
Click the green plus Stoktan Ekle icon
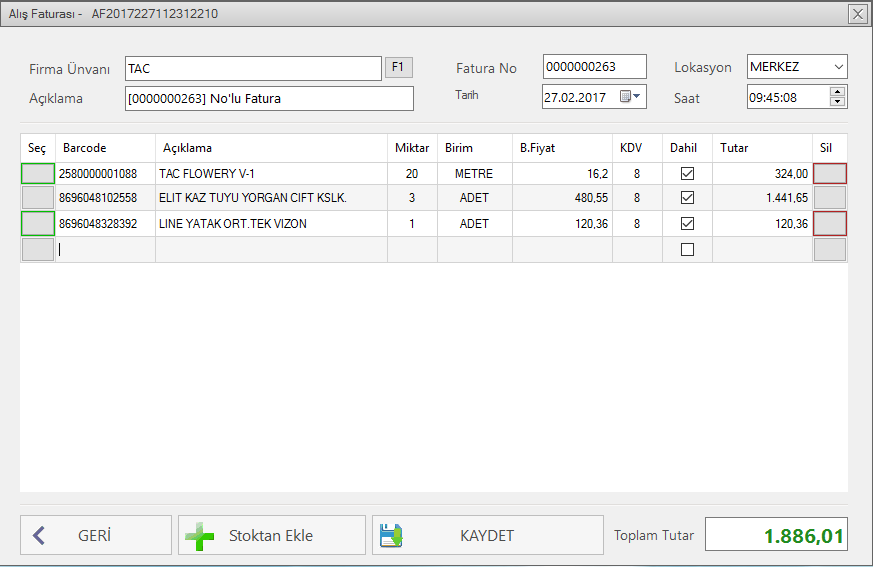click(200, 535)
